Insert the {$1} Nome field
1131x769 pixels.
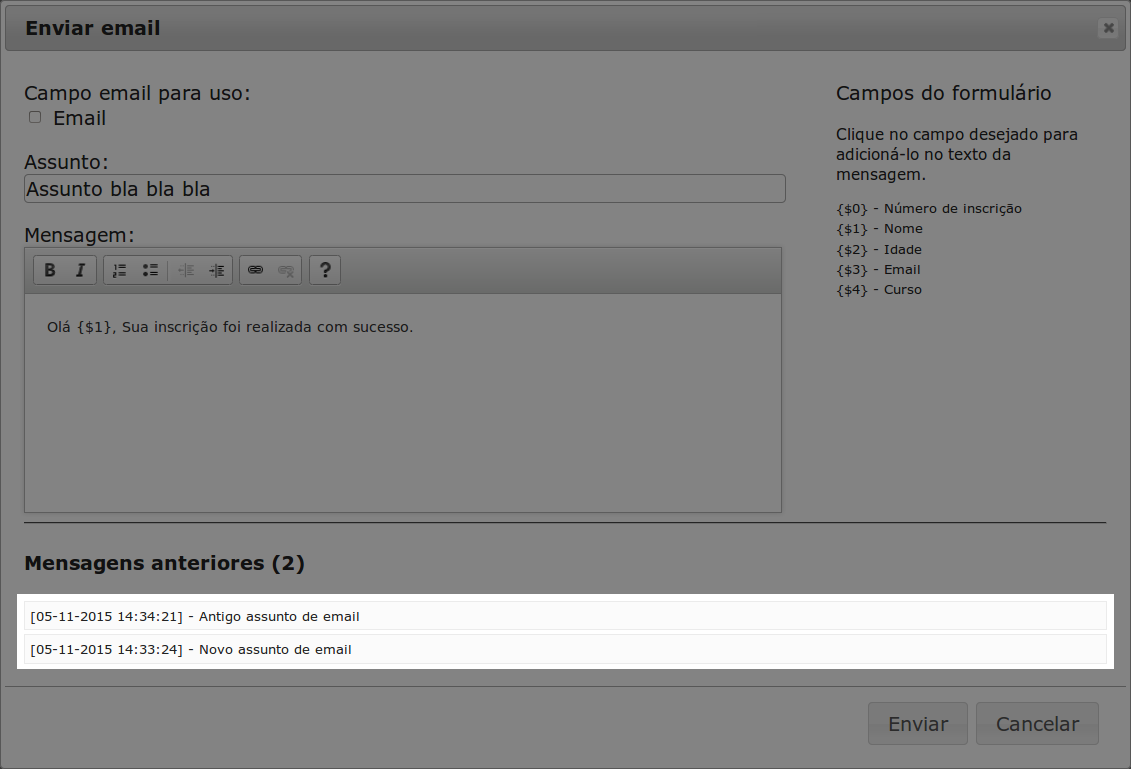pos(879,229)
